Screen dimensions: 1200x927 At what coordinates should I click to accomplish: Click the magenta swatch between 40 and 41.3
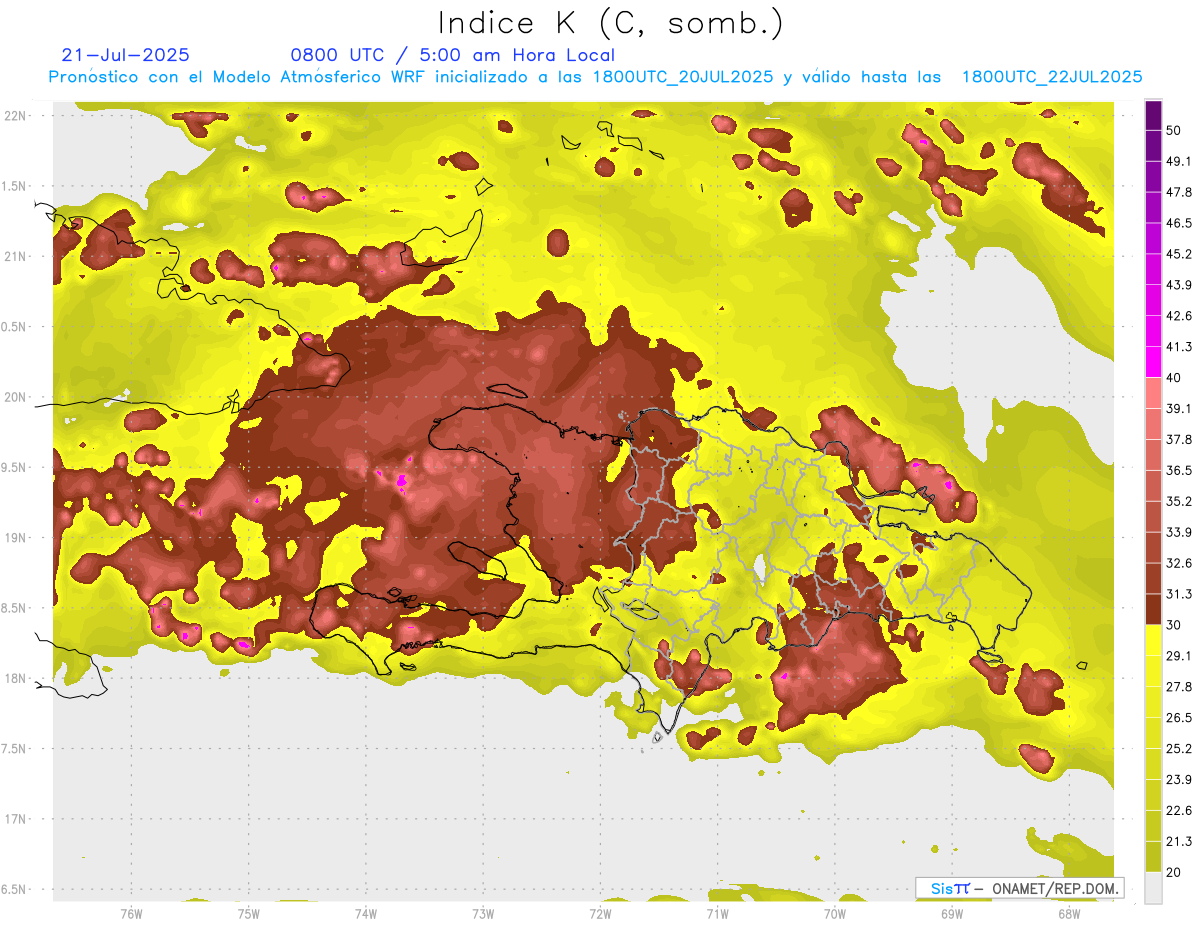pyautogui.click(x=1153, y=361)
